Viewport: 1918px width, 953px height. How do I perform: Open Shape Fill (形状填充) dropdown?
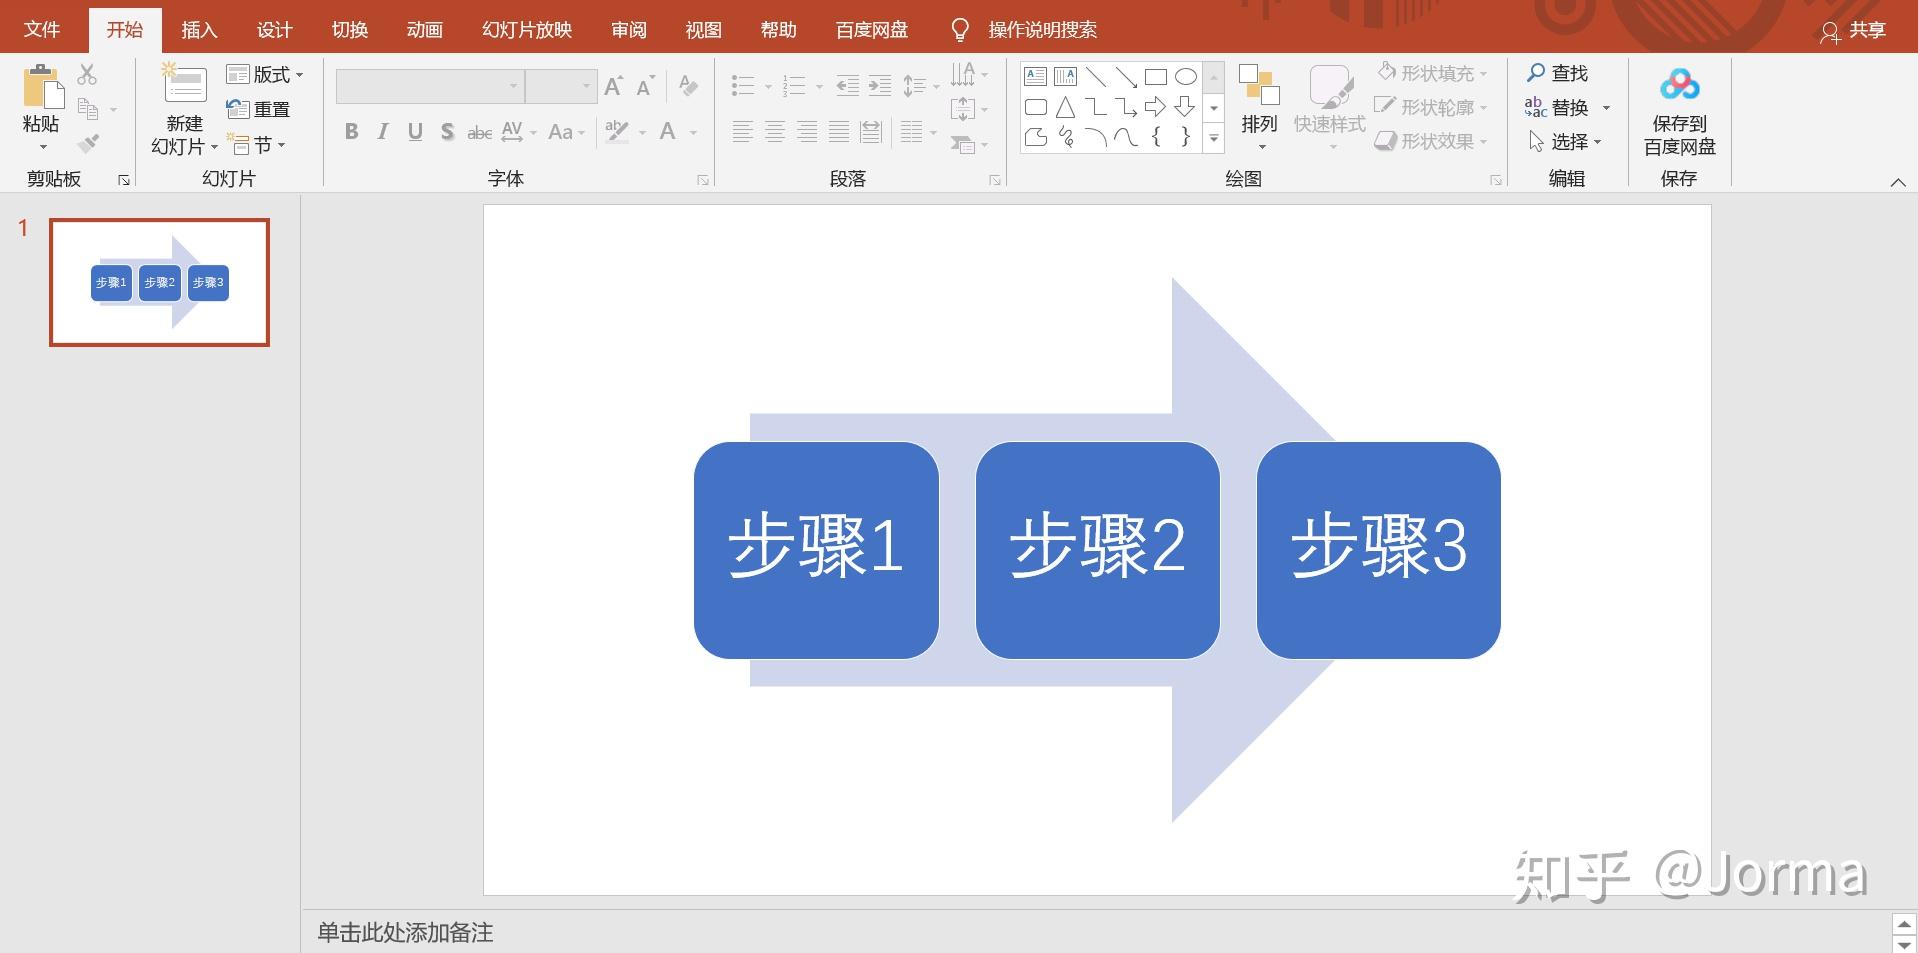(x=1432, y=73)
